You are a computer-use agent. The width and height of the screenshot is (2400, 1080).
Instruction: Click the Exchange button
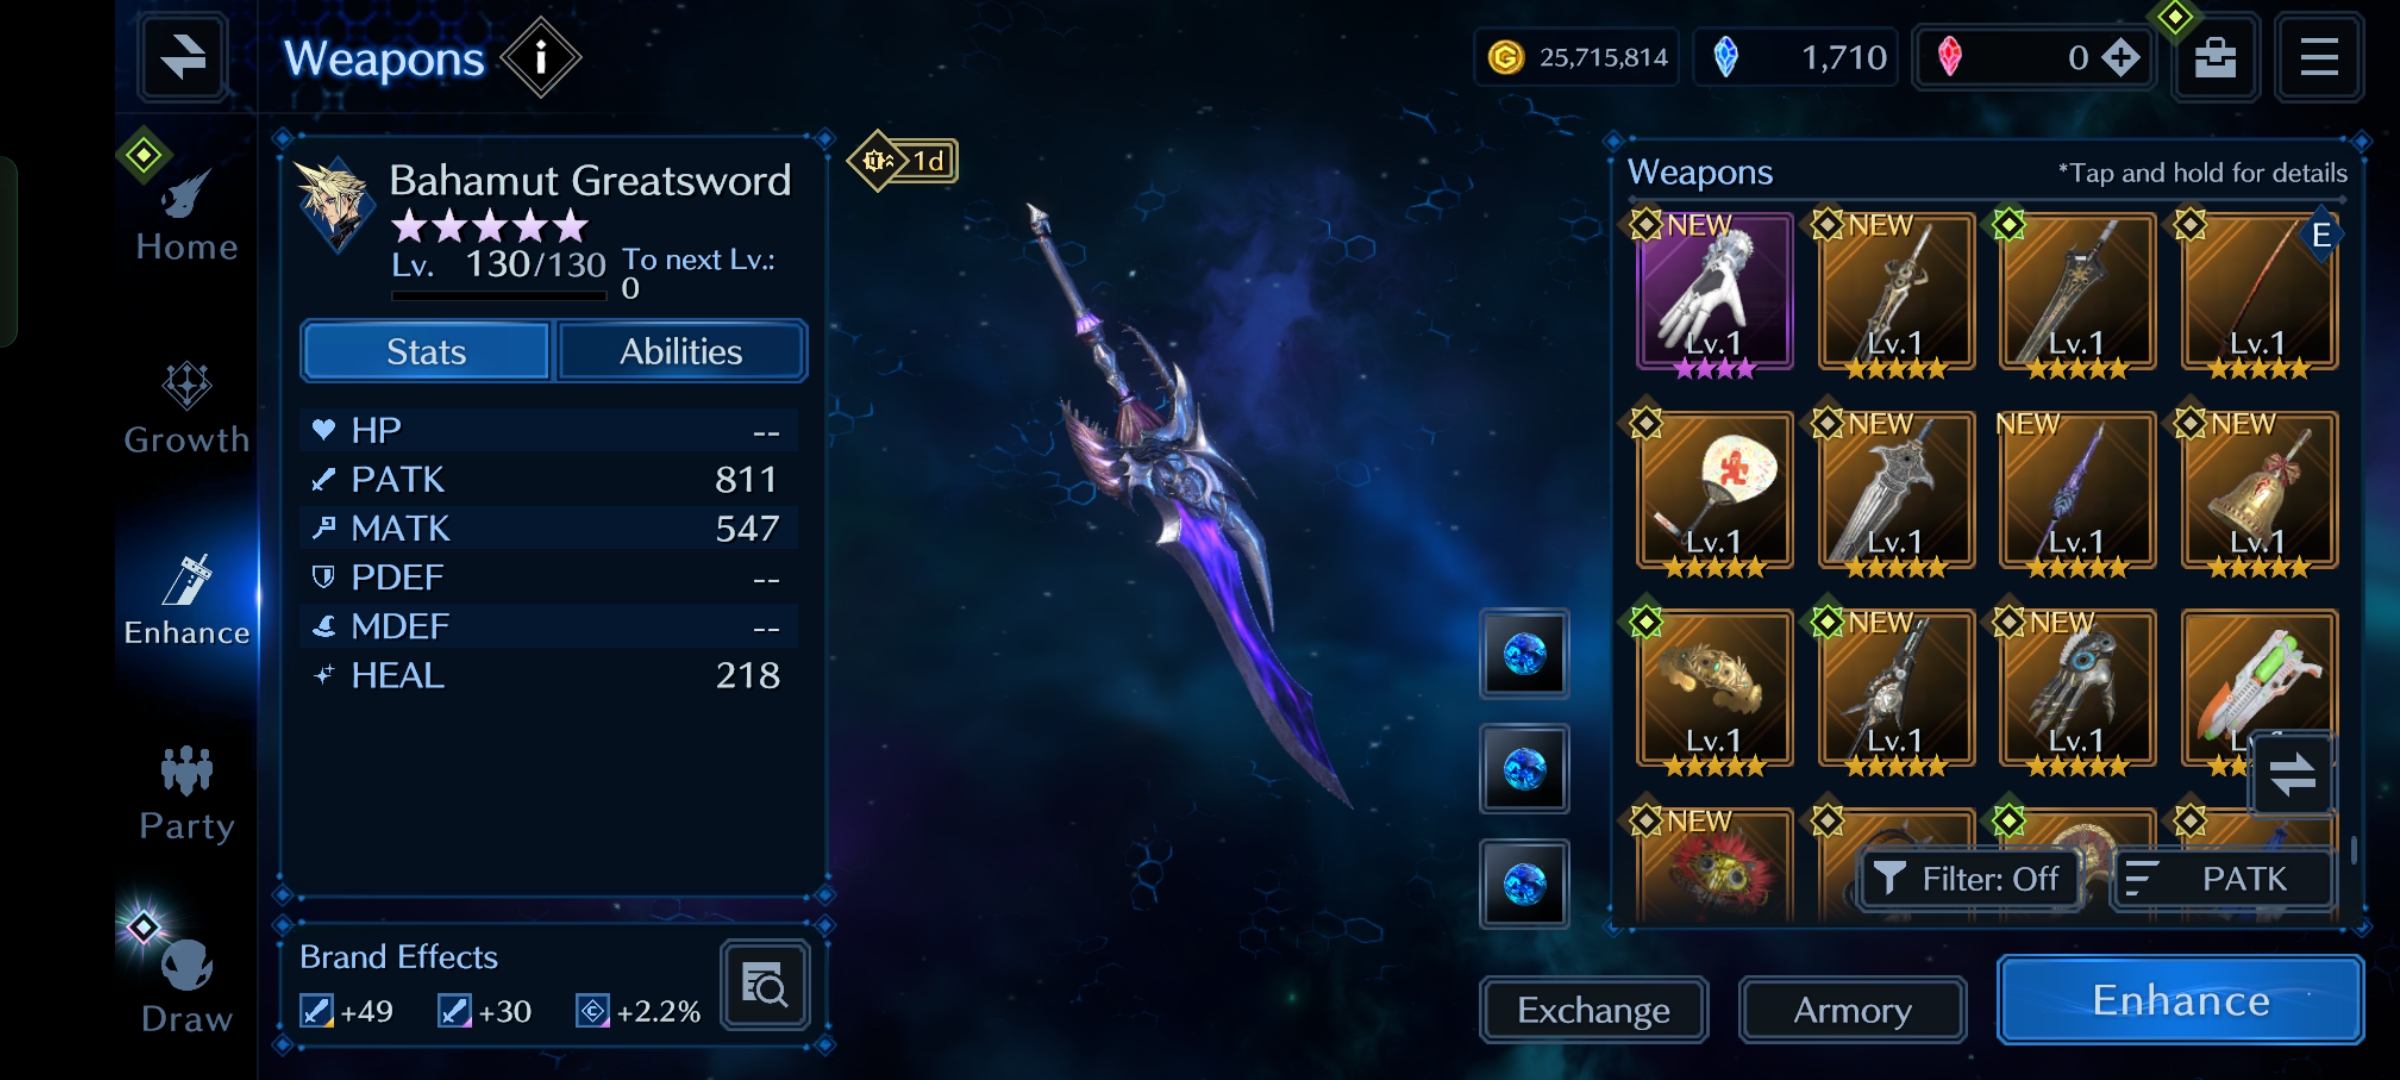[1594, 1010]
